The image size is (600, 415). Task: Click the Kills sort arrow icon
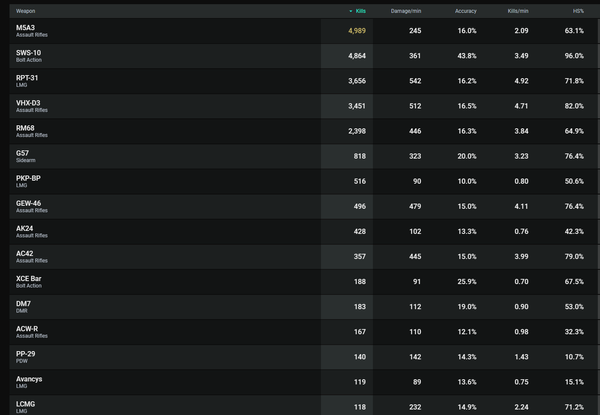(351, 11)
